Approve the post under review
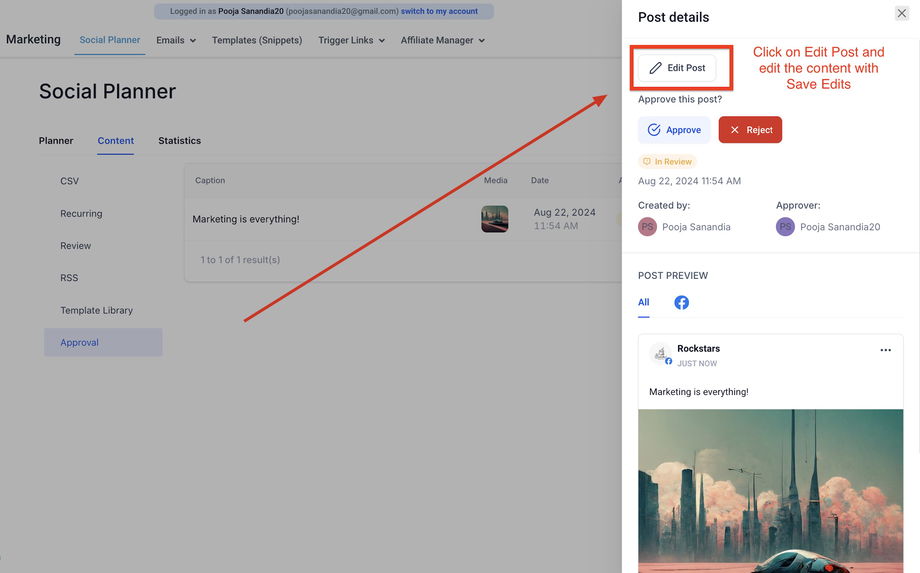 click(x=674, y=130)
